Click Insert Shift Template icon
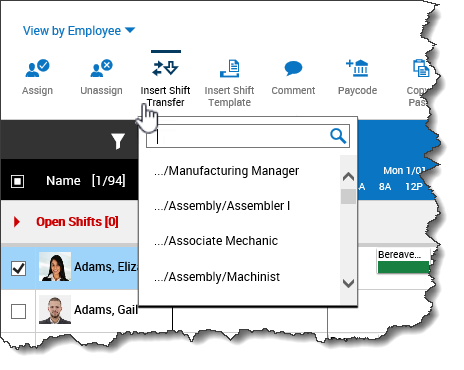Viewport: 464px width, 370px height. coord(230,68)
